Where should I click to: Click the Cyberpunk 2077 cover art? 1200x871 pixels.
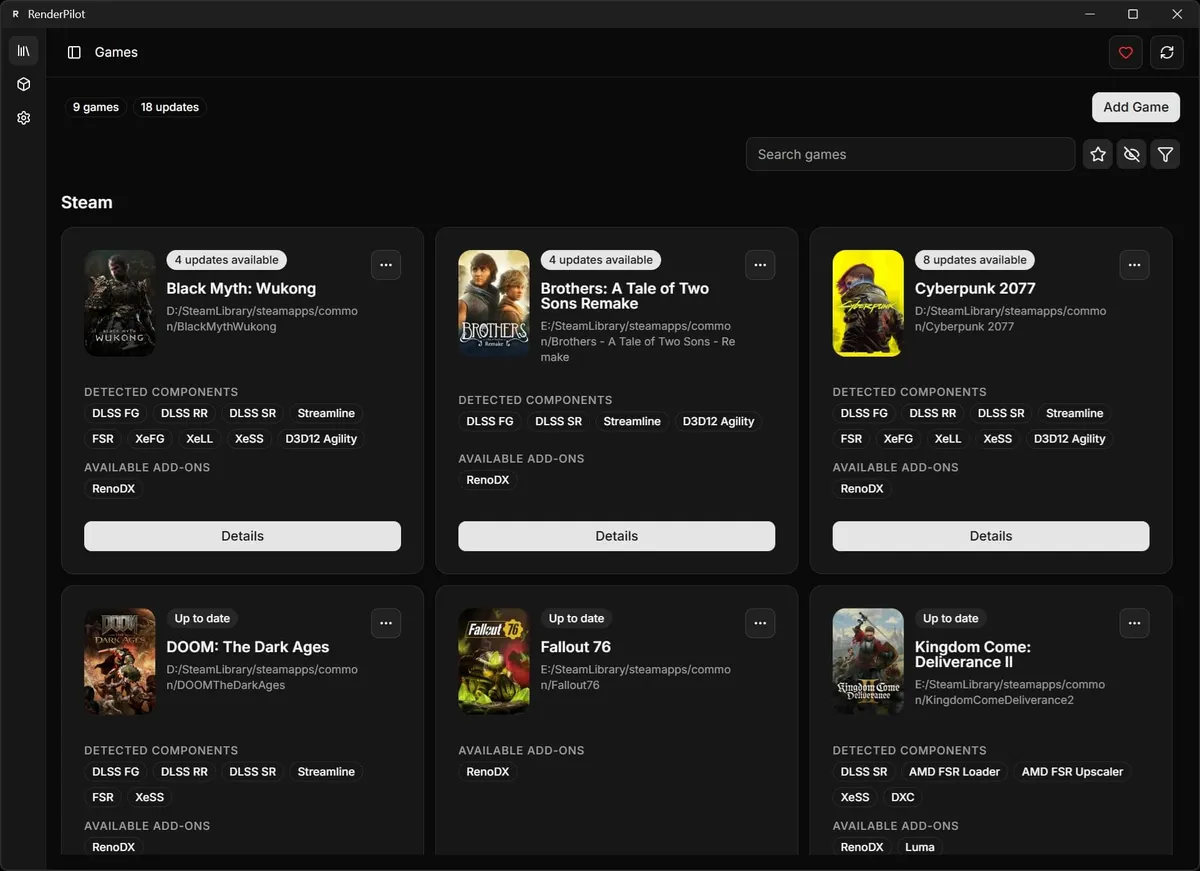click(x=868, y=303)
